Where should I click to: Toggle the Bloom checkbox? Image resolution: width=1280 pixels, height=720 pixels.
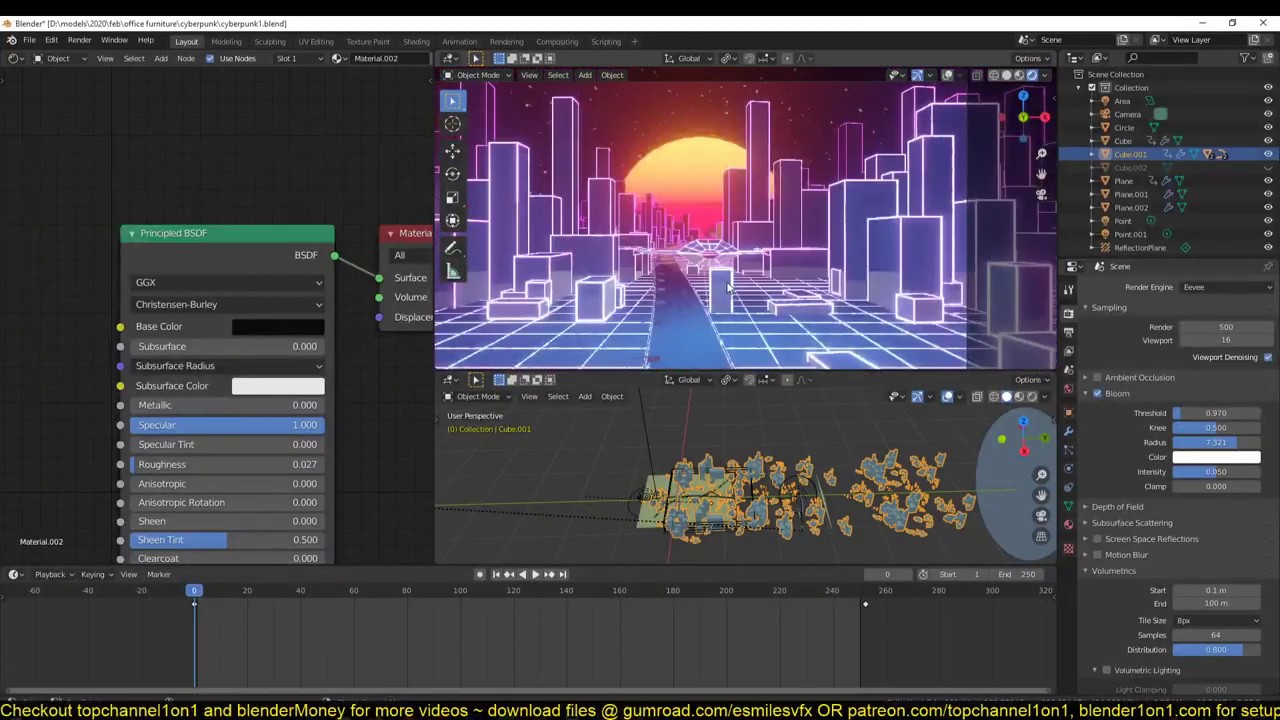[1097, 393]
